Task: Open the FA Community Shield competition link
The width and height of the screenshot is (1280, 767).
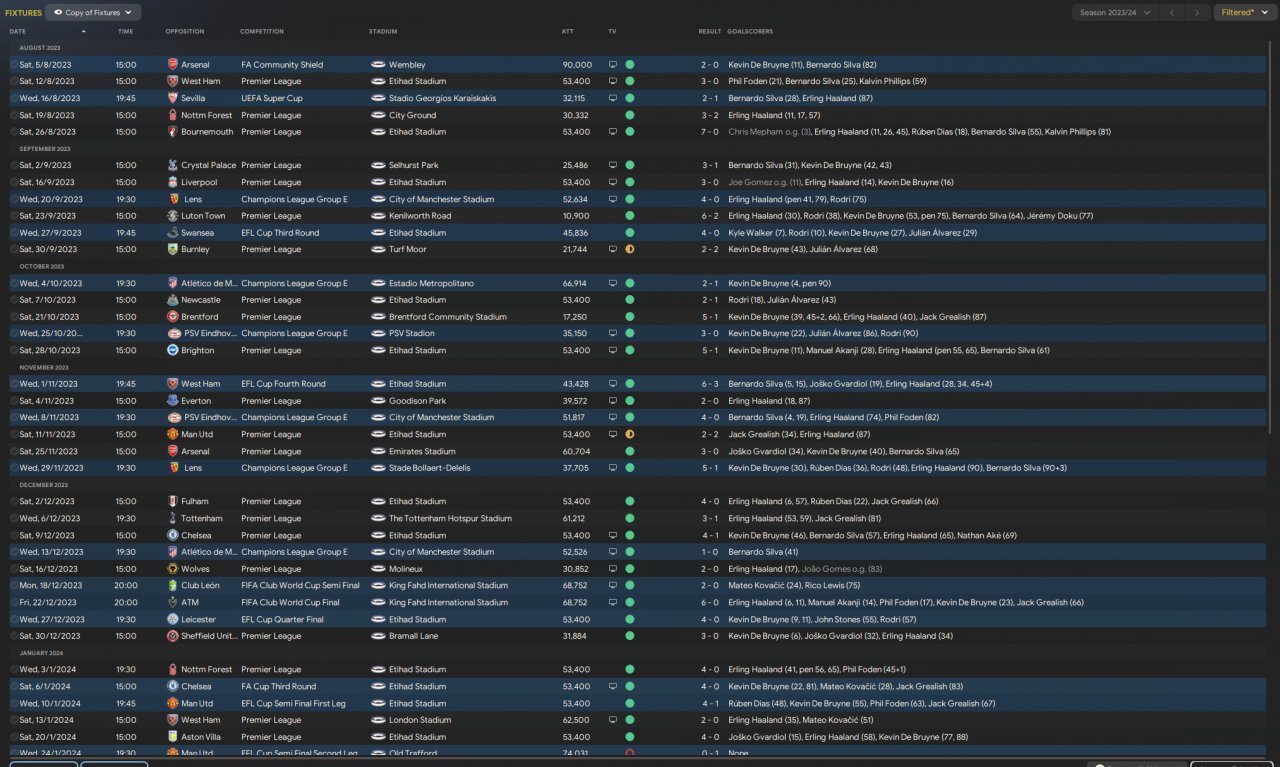Action: [282, 65]
